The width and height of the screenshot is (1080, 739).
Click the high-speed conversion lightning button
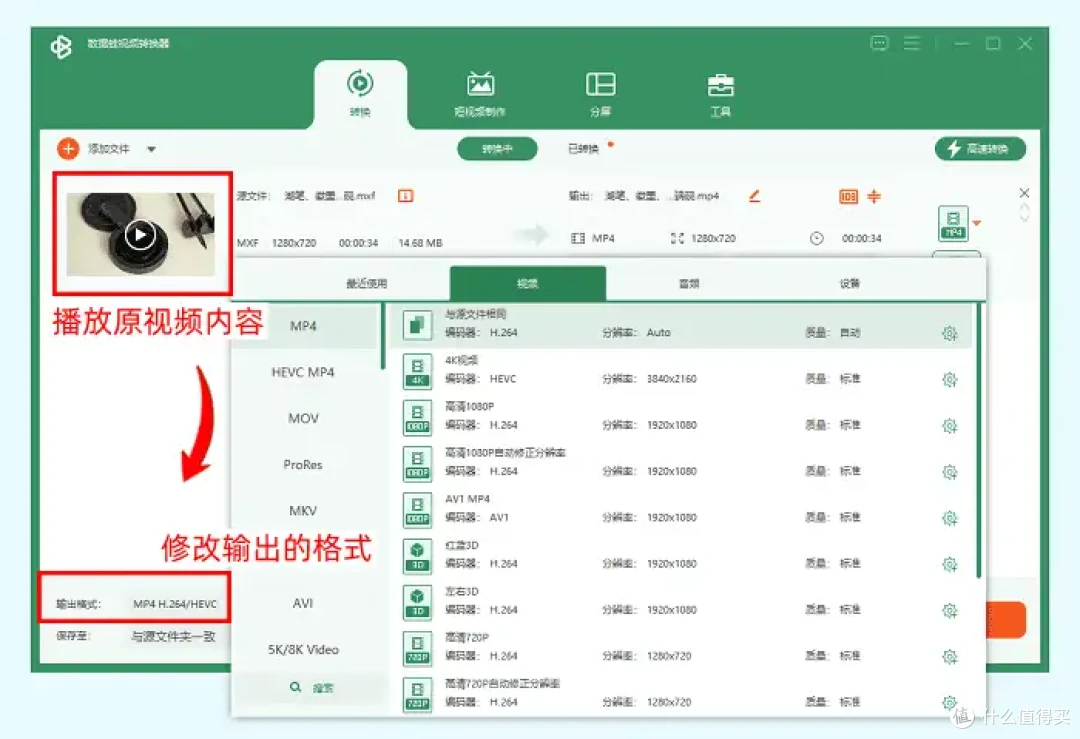click(980, 149)
